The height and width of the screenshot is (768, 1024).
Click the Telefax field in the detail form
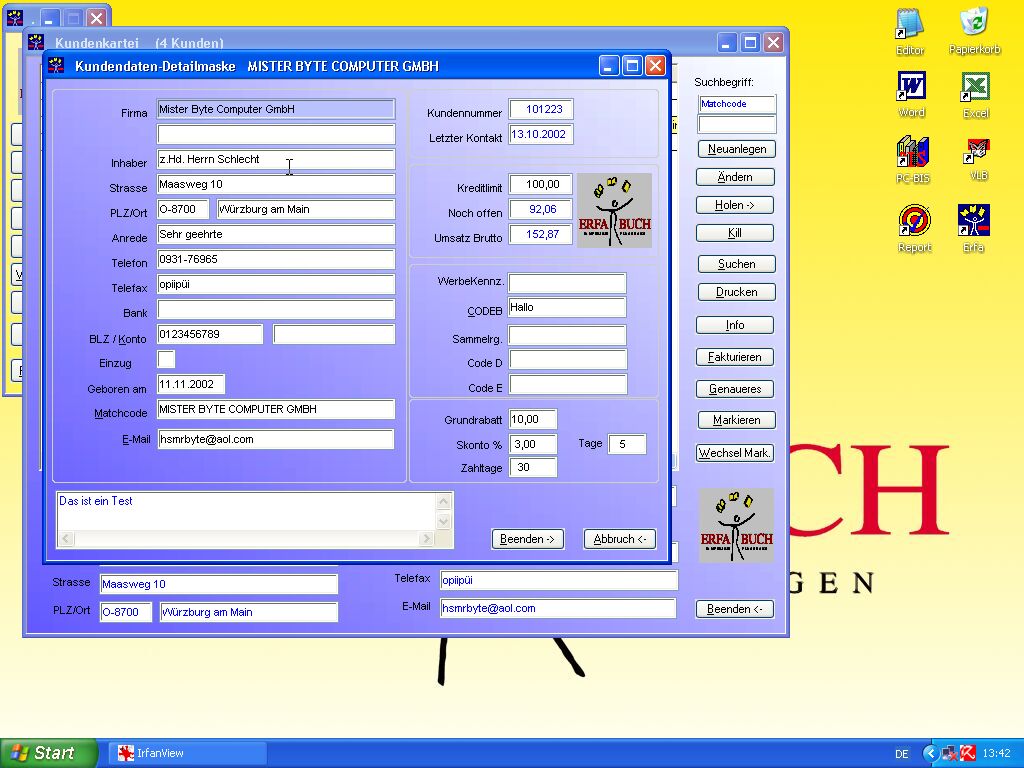(x=276, y=284)
